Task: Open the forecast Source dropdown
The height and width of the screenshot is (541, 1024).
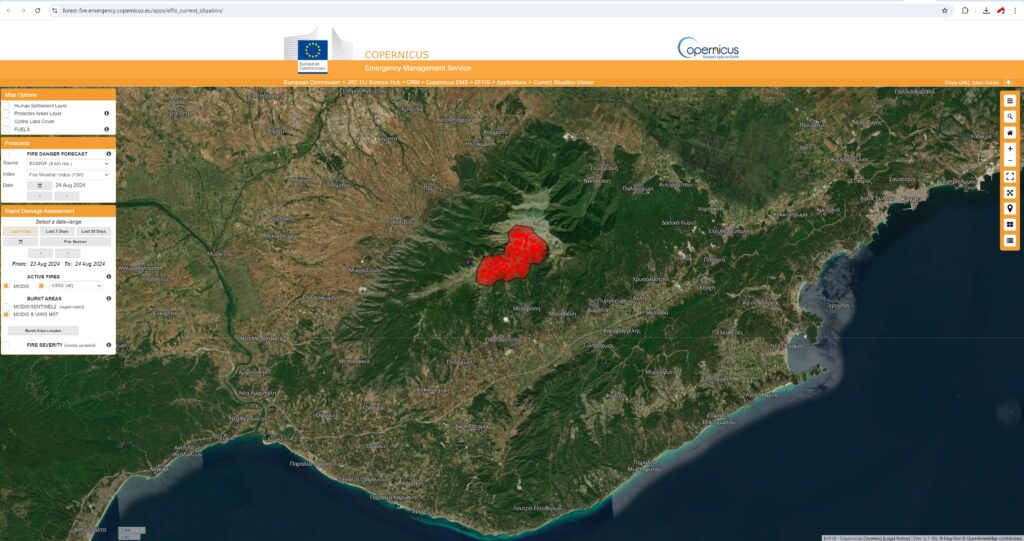Action: 68,163
